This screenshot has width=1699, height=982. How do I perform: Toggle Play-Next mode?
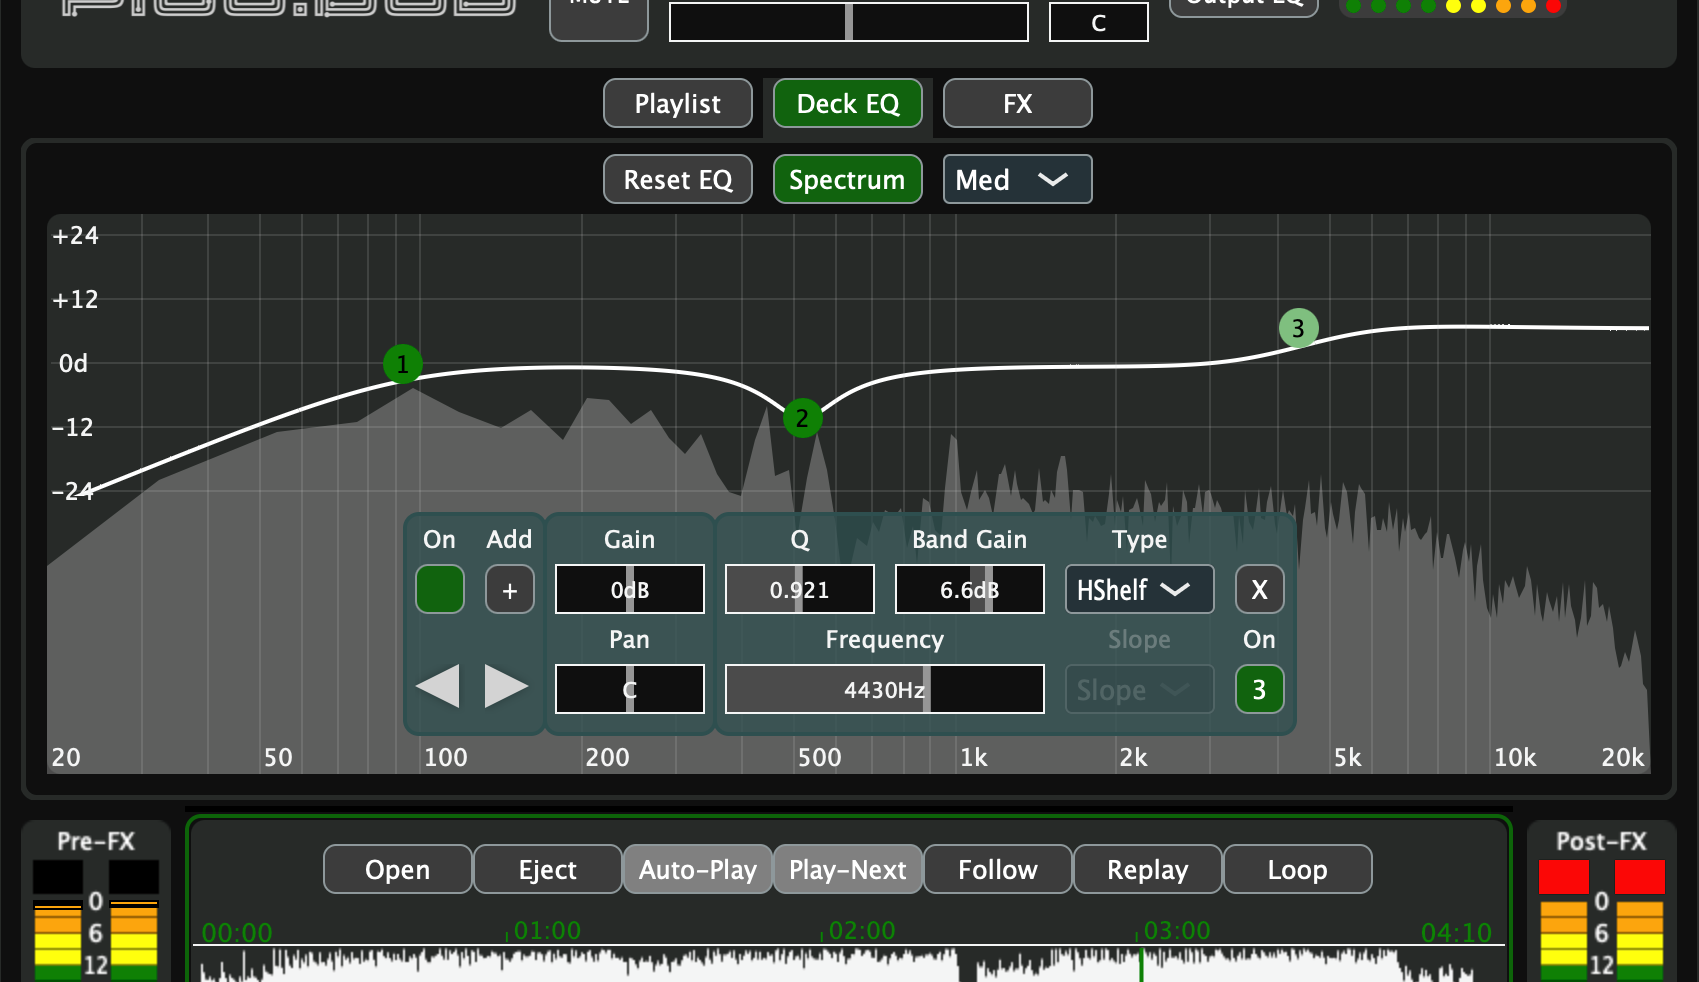[848, 869]
